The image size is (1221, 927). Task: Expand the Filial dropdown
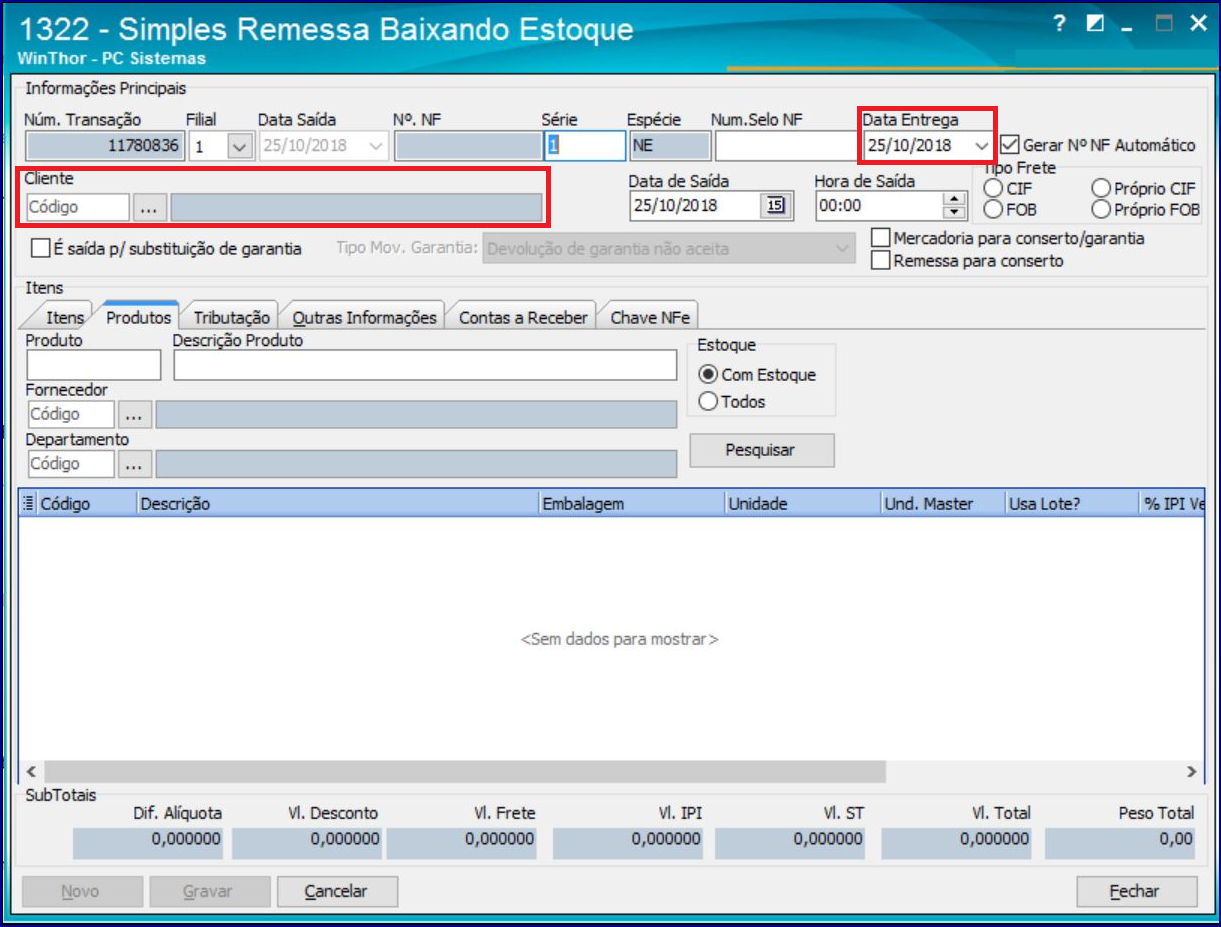tap(239, 146)
